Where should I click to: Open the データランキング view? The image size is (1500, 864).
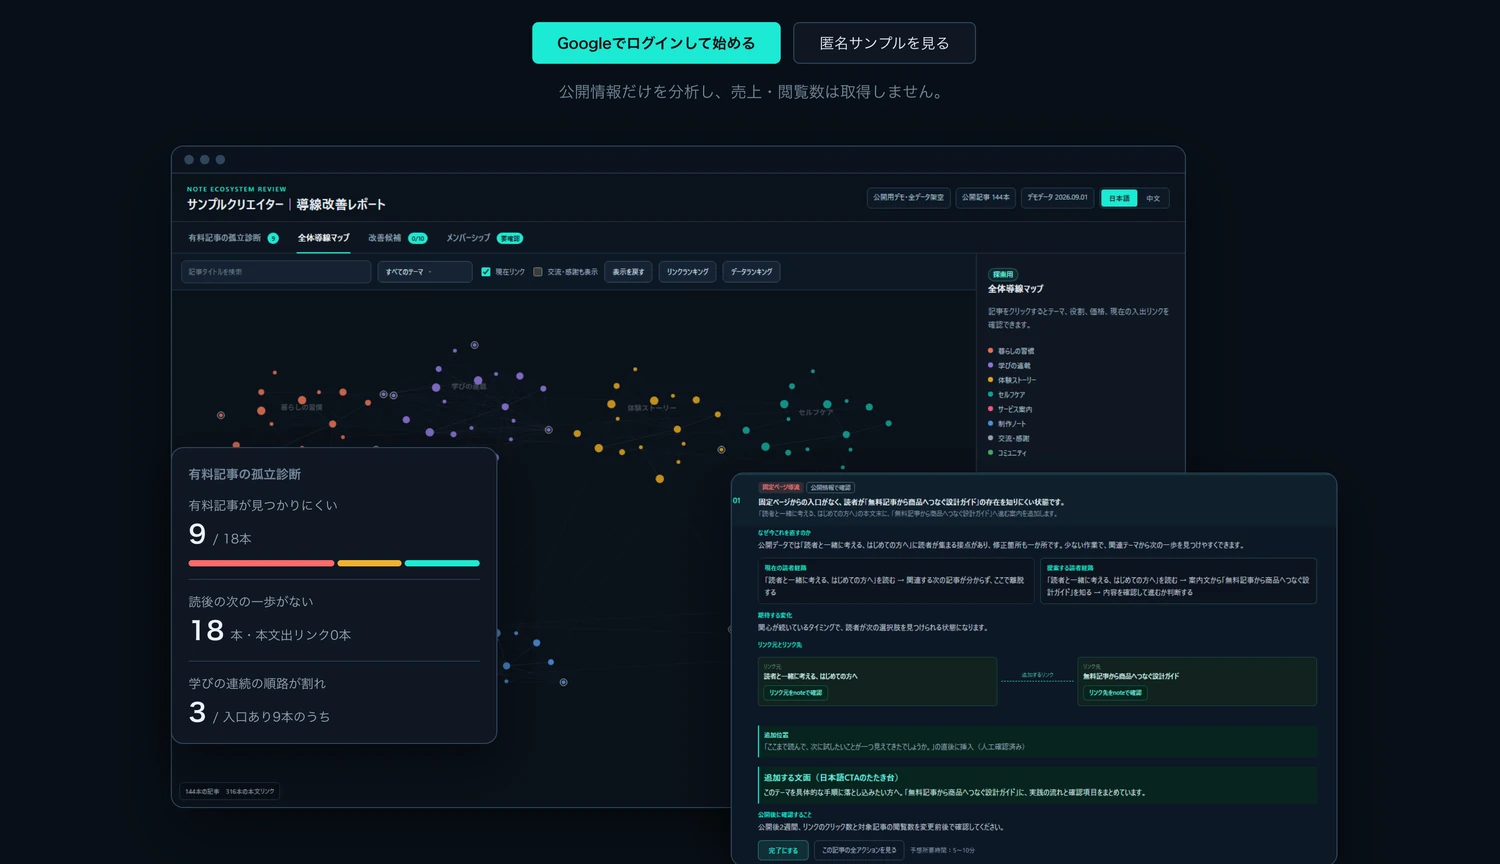[751, 272]
